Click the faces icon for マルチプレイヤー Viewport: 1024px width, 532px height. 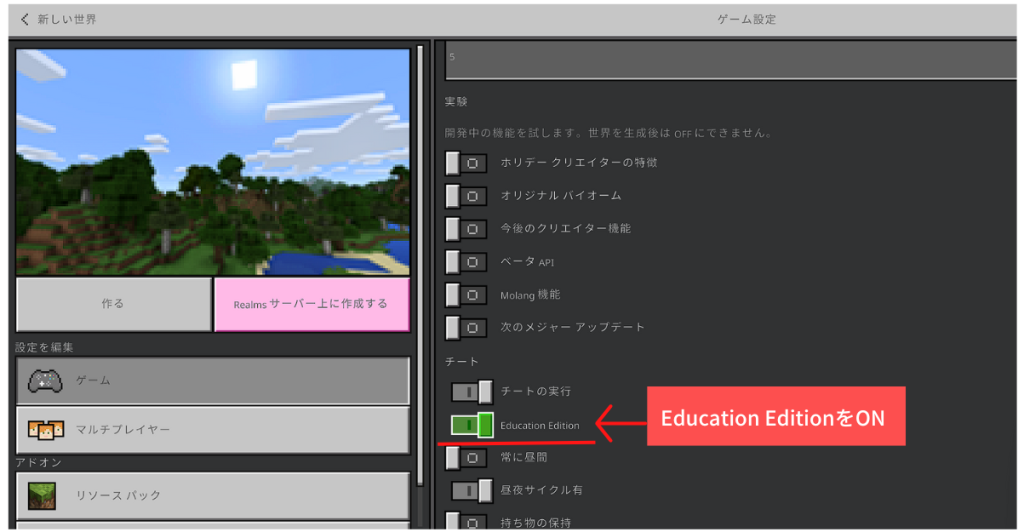click(x=44, y=430)
